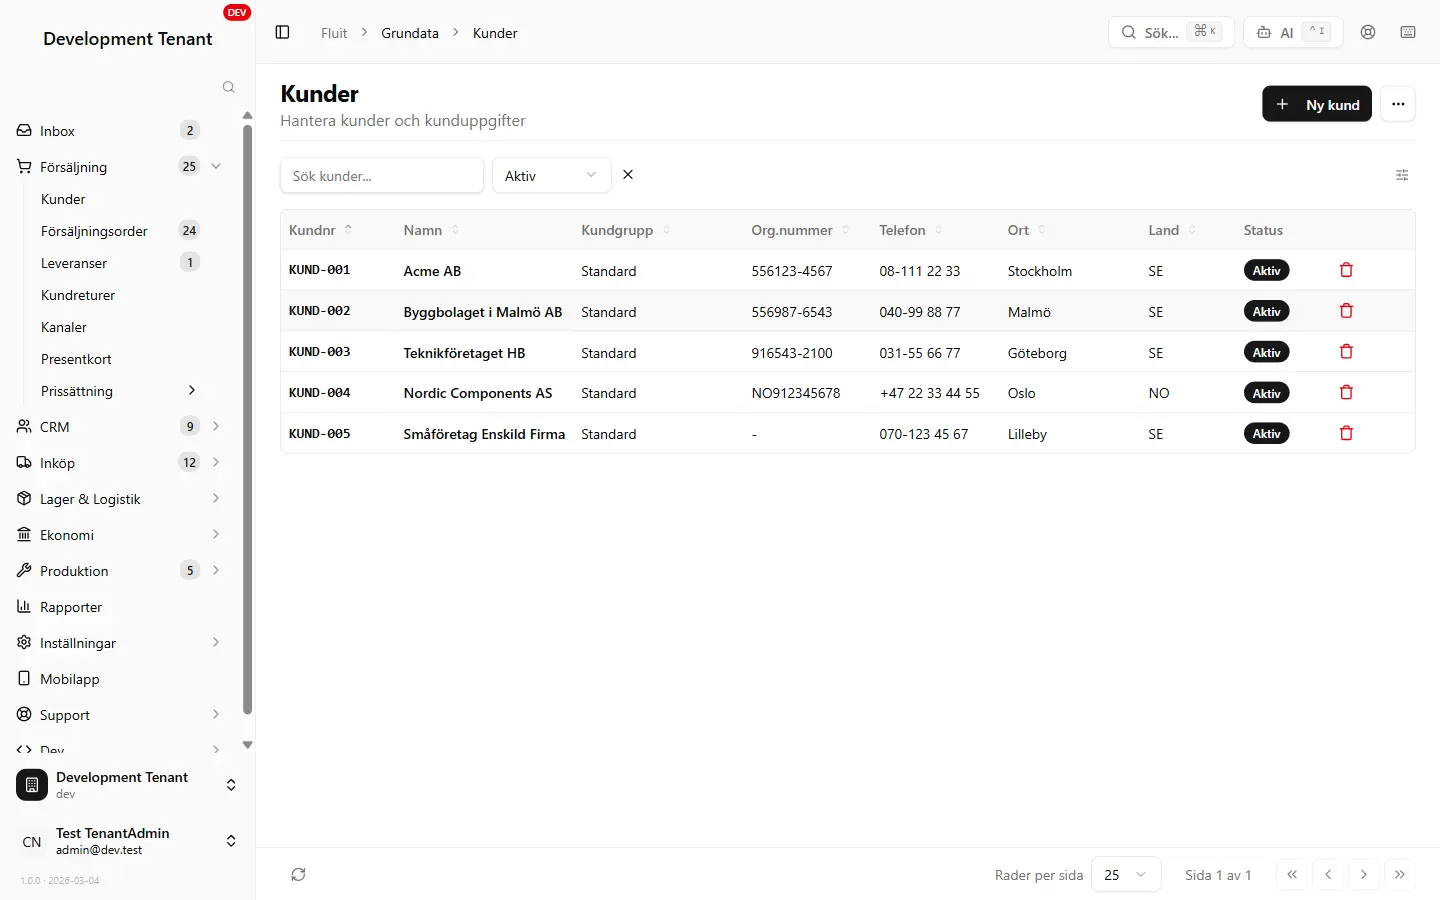This screenshot has height=900, width=1440.
Task: Expand the Inställningar menu section
Action: (x=216, y=642)
